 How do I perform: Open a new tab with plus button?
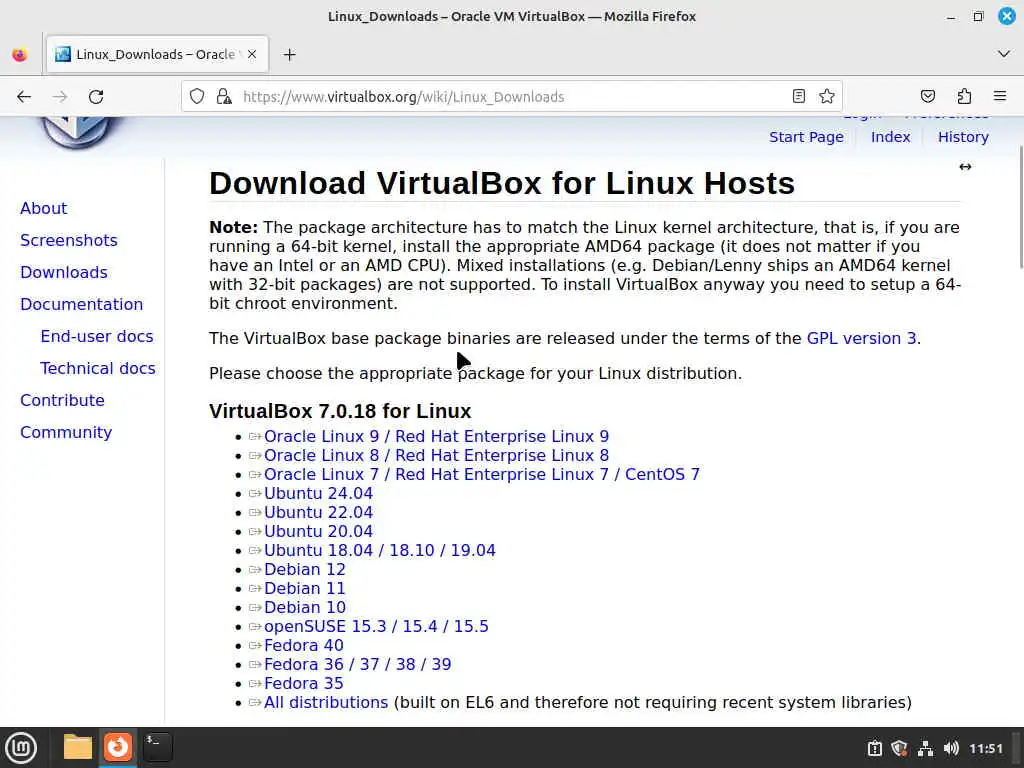coord(289,55)
